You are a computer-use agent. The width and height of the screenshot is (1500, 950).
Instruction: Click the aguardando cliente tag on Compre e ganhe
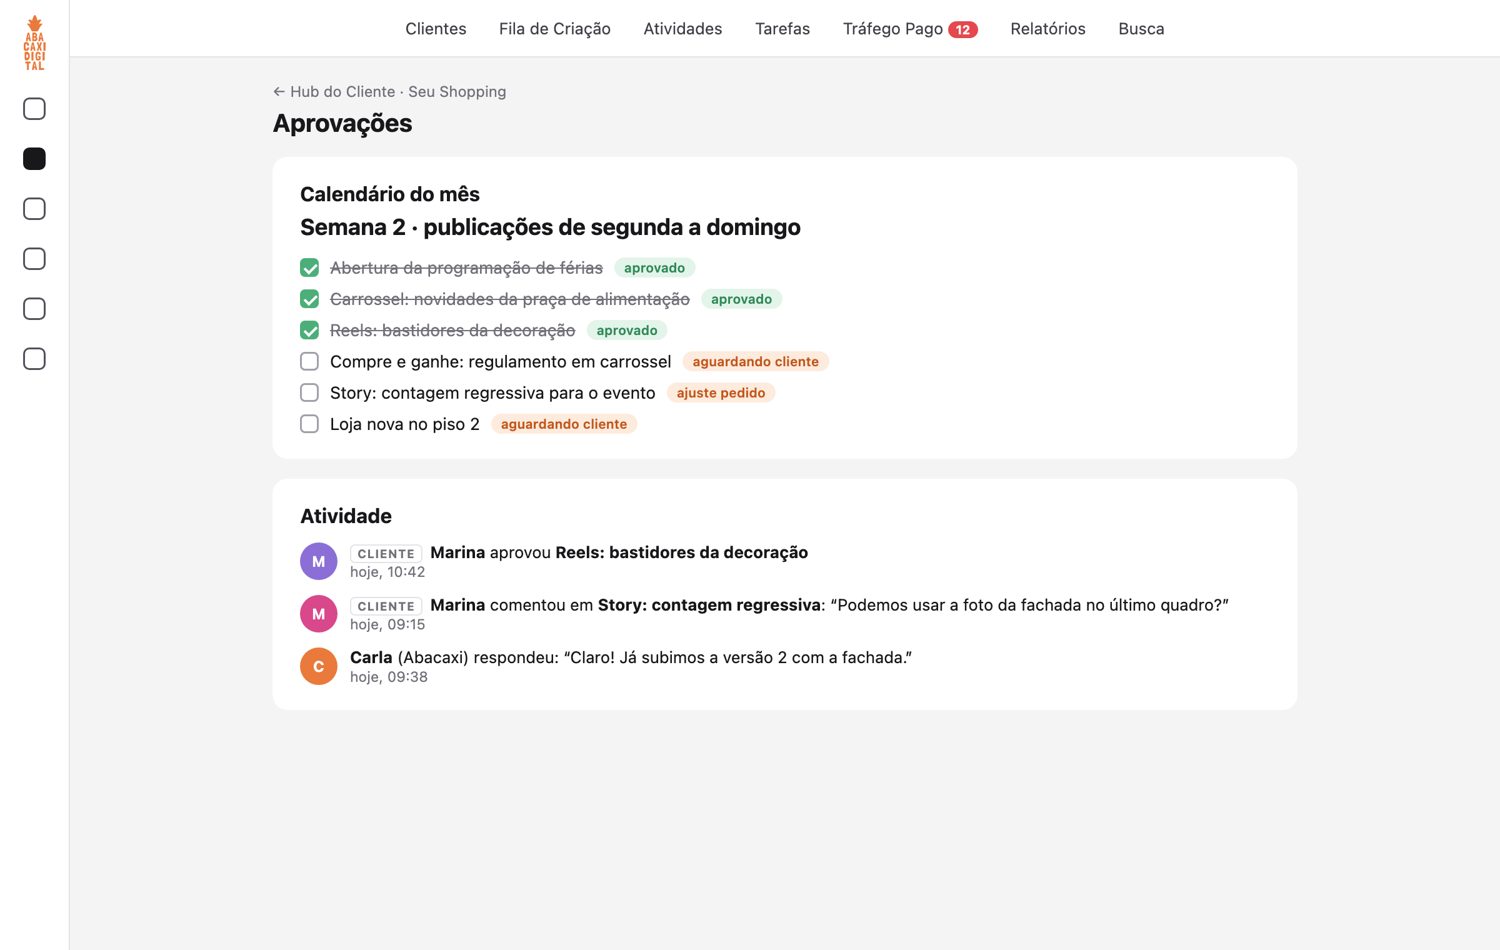(x=756, y=362)
